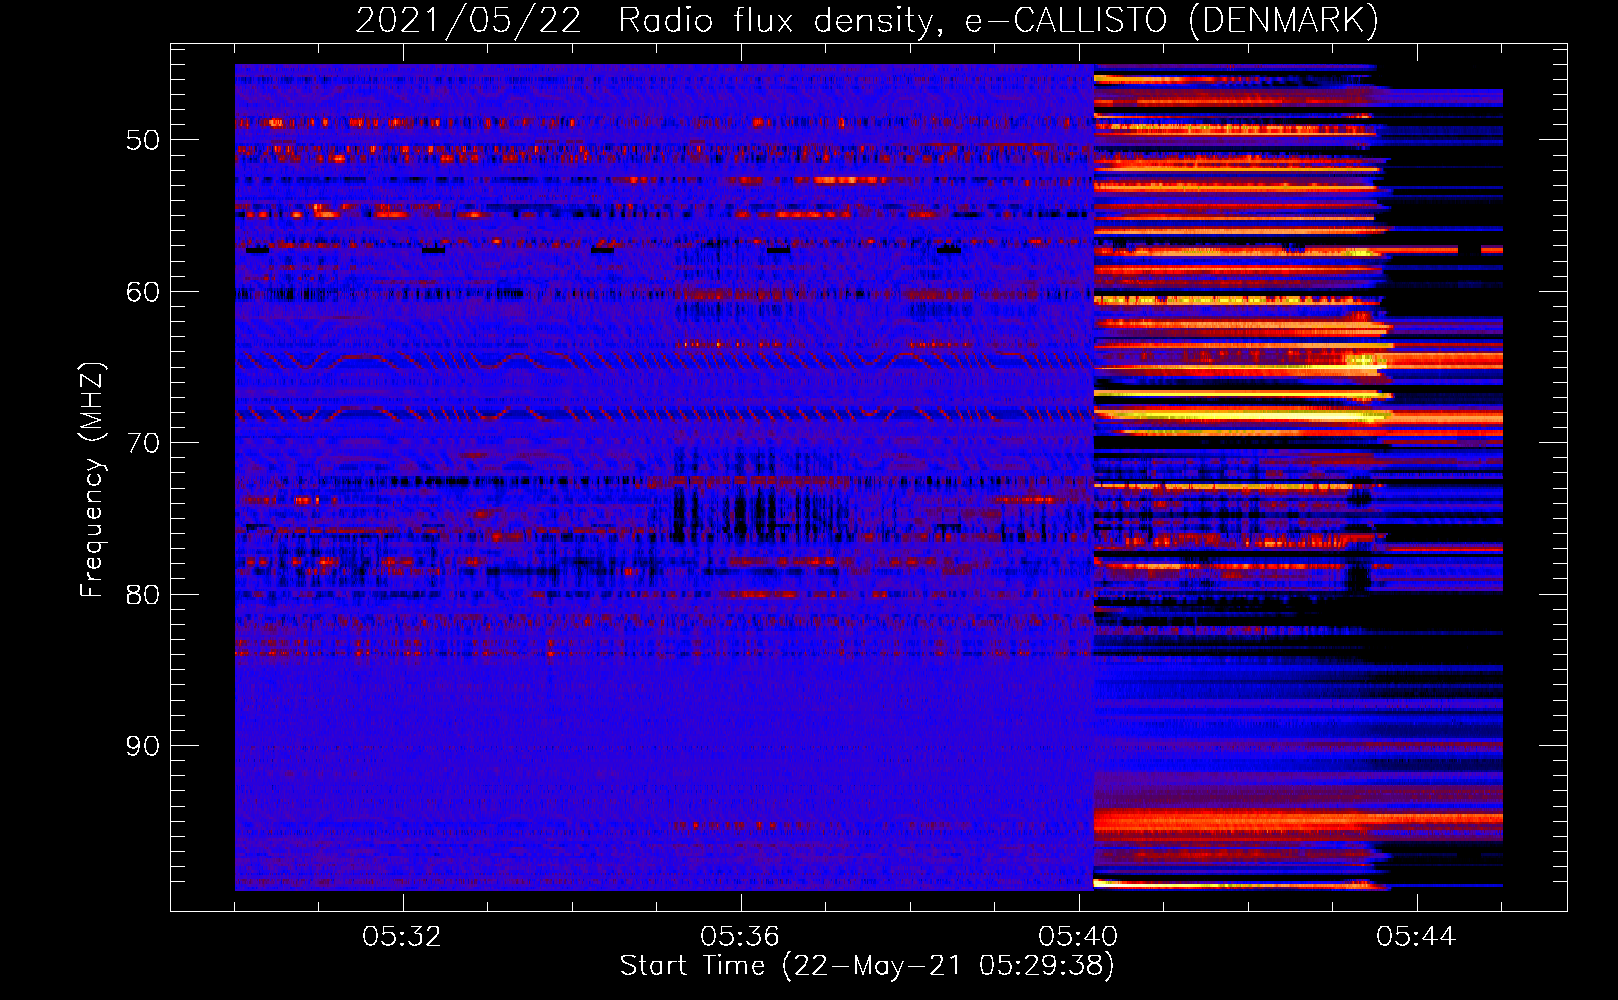
Task: Click the 05:44 time axis label
Action: (1416, 937)
